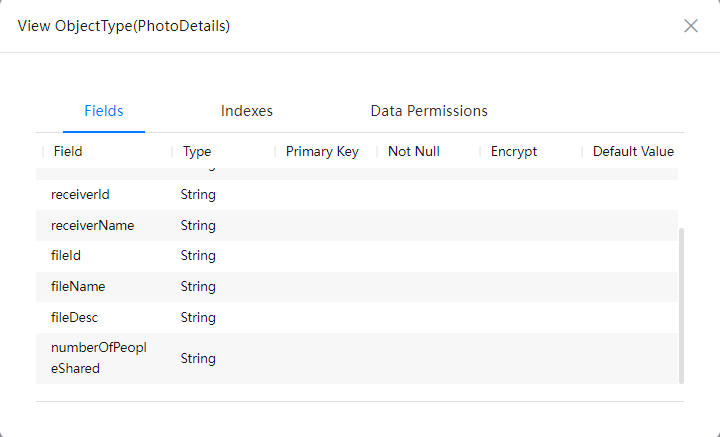Screen dimensions: 720x437
Task: Click the Default Value column header
Action: pyautogui.click(x=633, y=151)
